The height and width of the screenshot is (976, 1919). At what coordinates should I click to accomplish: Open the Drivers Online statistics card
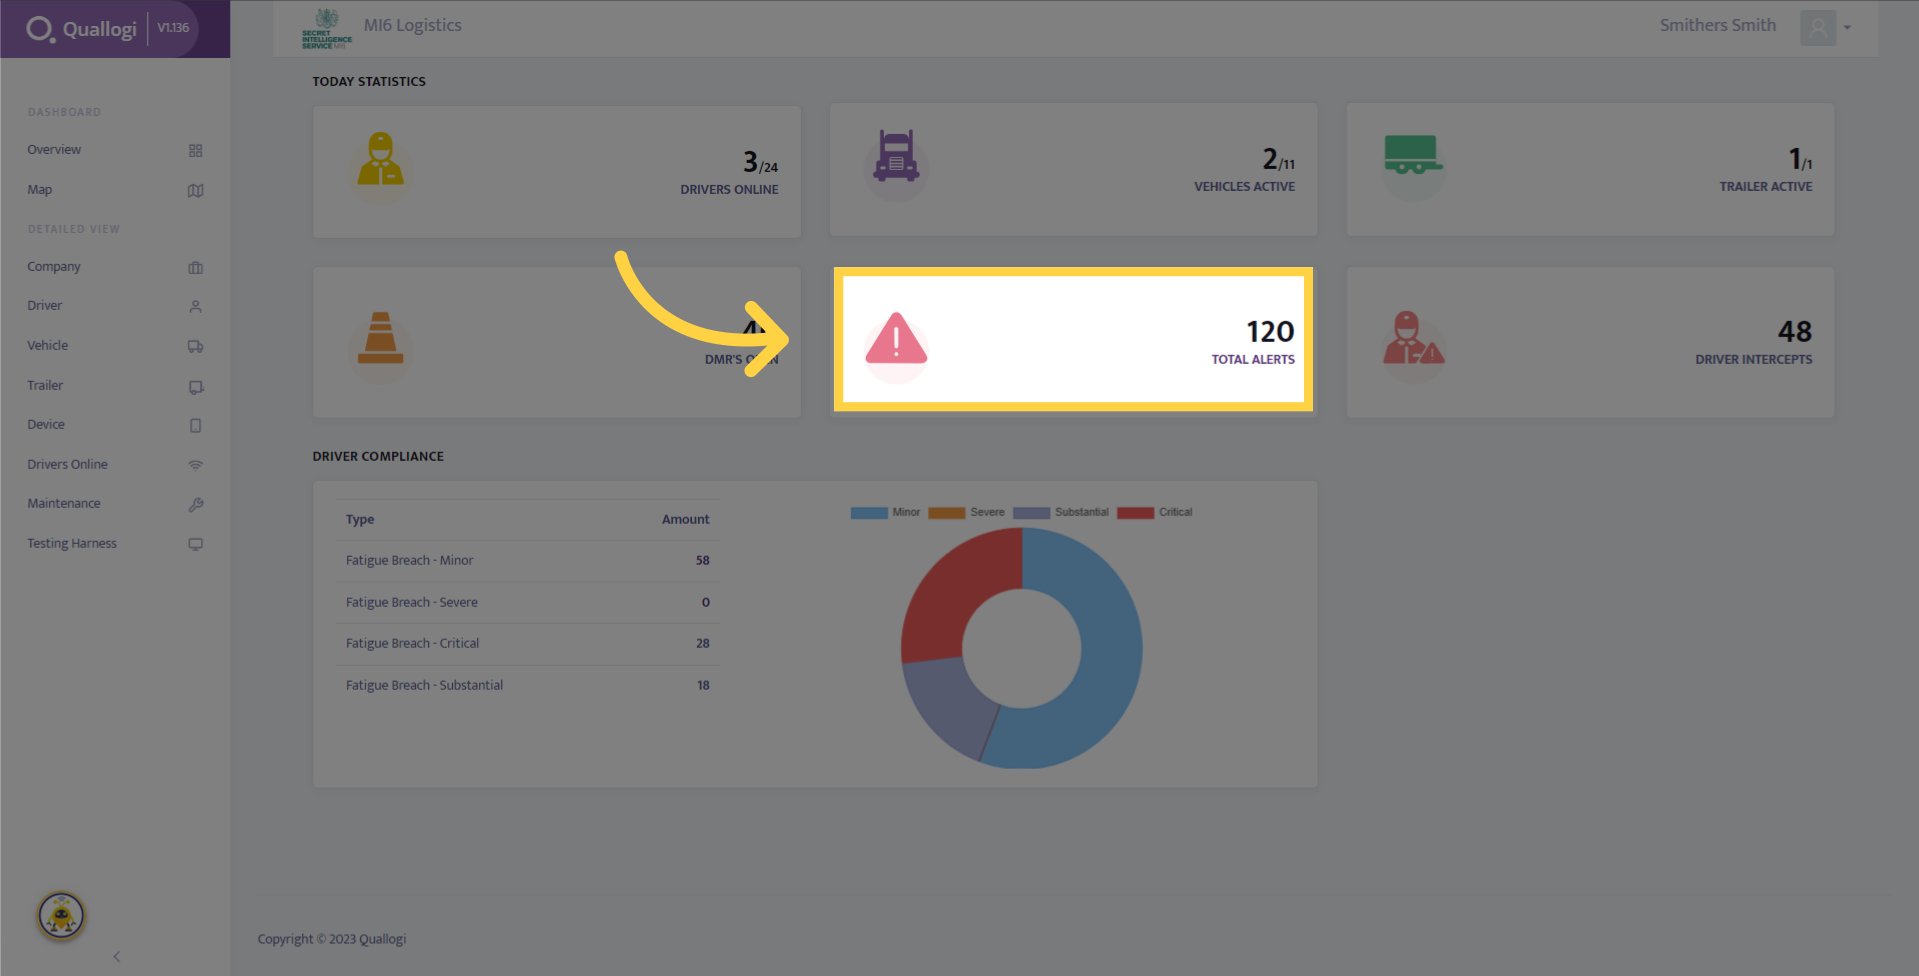[557, 171]
